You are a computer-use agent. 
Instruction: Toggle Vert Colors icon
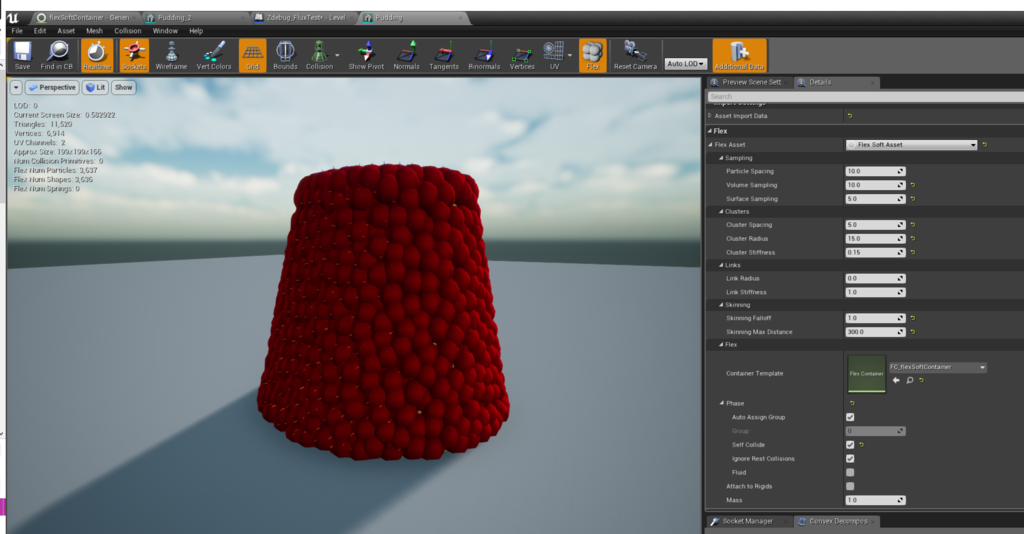pyautogui.click(x=214, y=55)
